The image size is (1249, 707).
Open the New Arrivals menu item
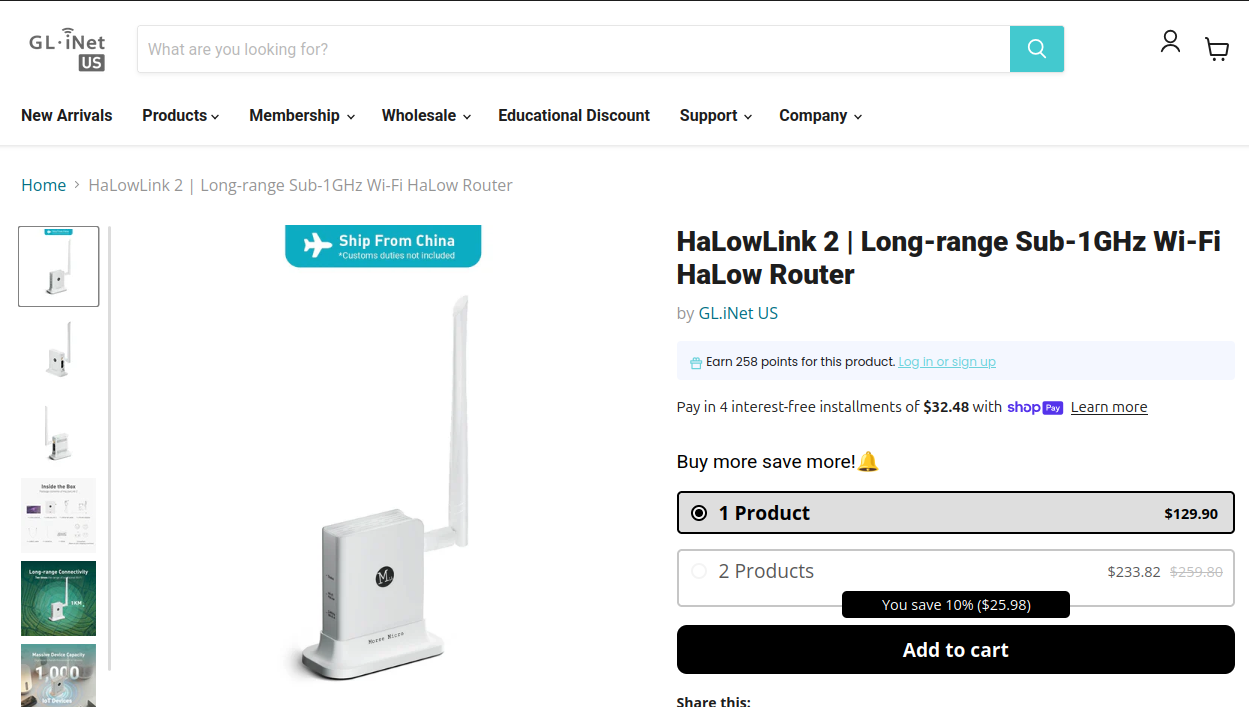(67, 116)
